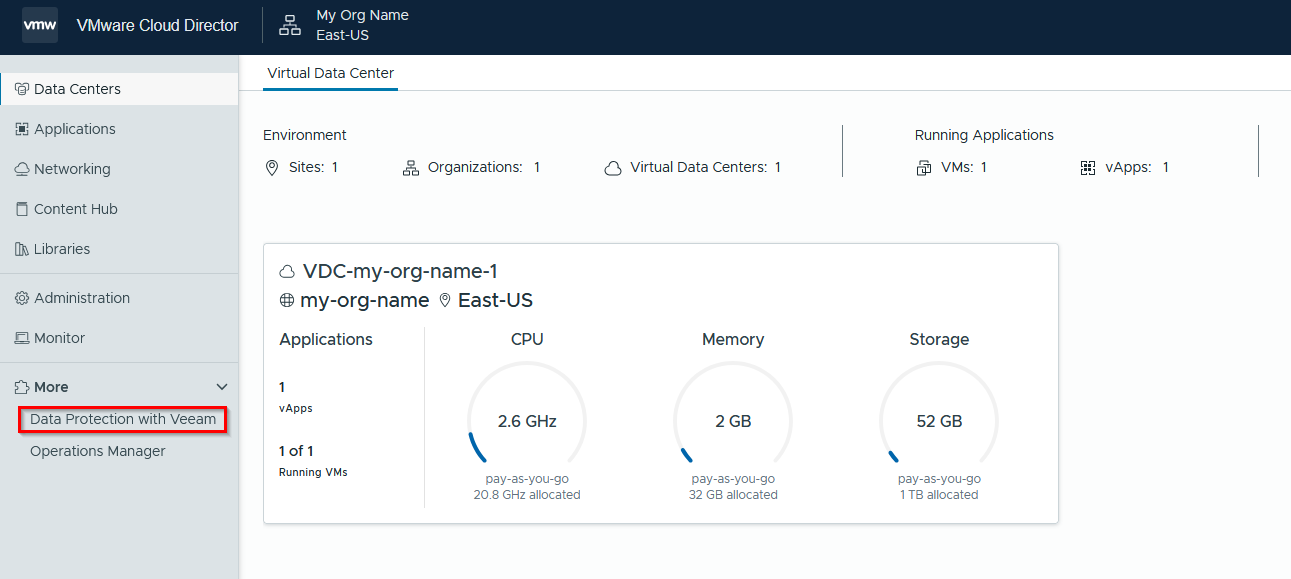This screenshot has width=1291, height=579.
Task: Click the organization hierarchy icon in header
Action: (290, 25)
